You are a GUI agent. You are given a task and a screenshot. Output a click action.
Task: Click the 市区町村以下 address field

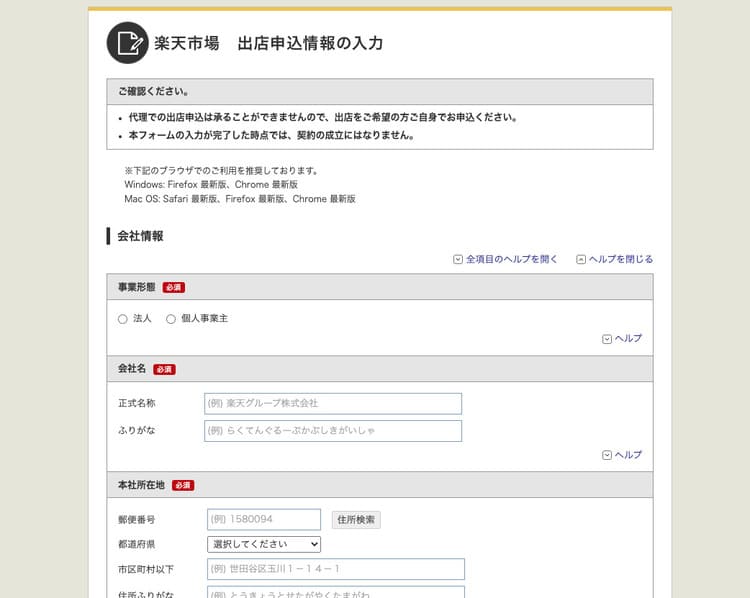(336, 569)
